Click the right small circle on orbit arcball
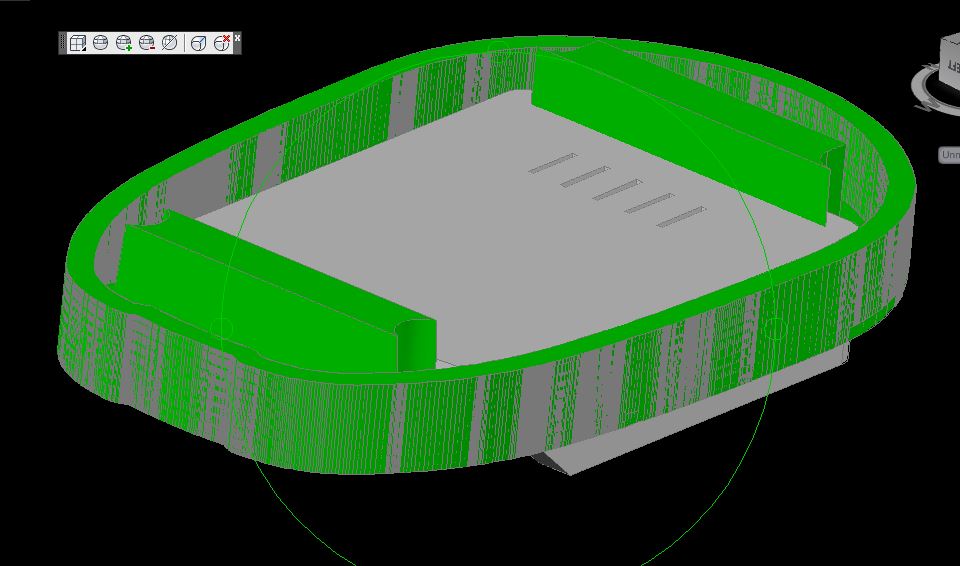 pos(773,327)
